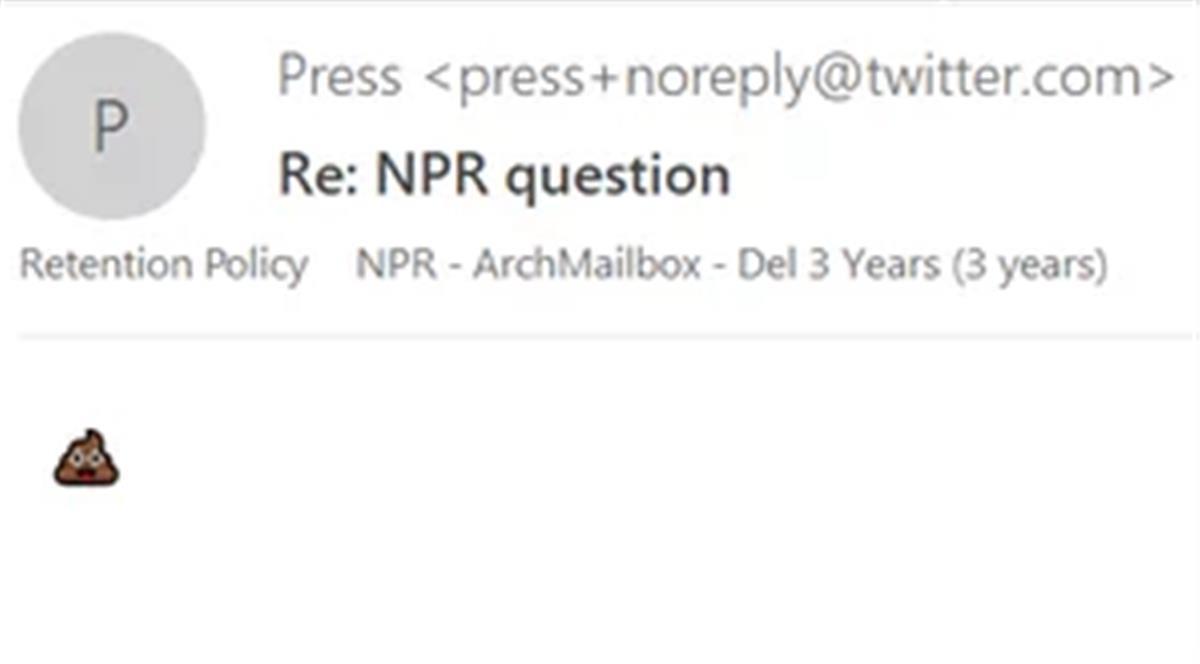Viewport: 1200px width, 664px height.
Task: Click the letter P inside the avatar
Action: coord(111,127)
